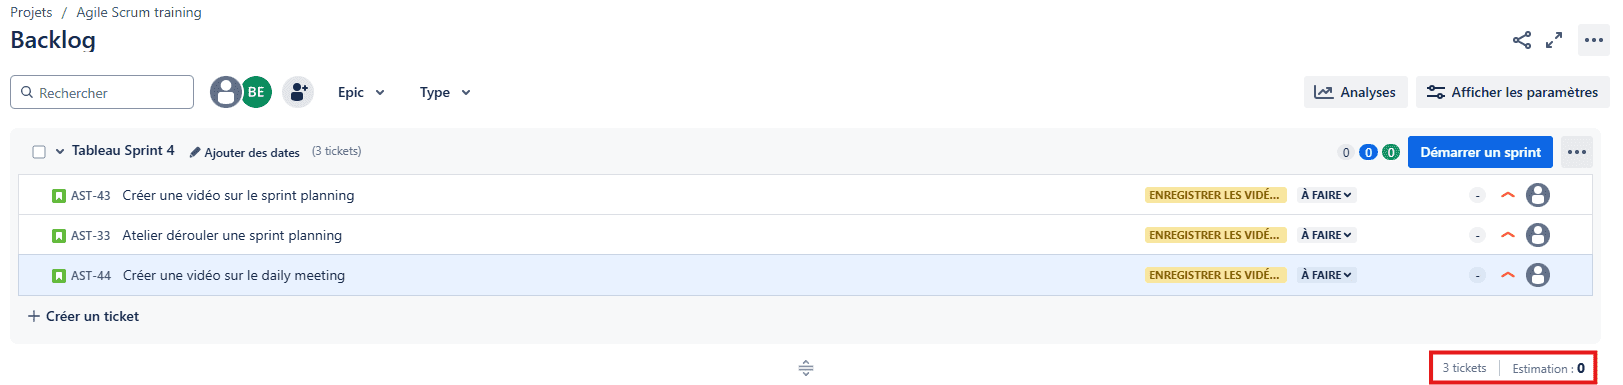Click the share icon in header
The width and height of the screenshot is (1623, 385).
pos(1521,40)
